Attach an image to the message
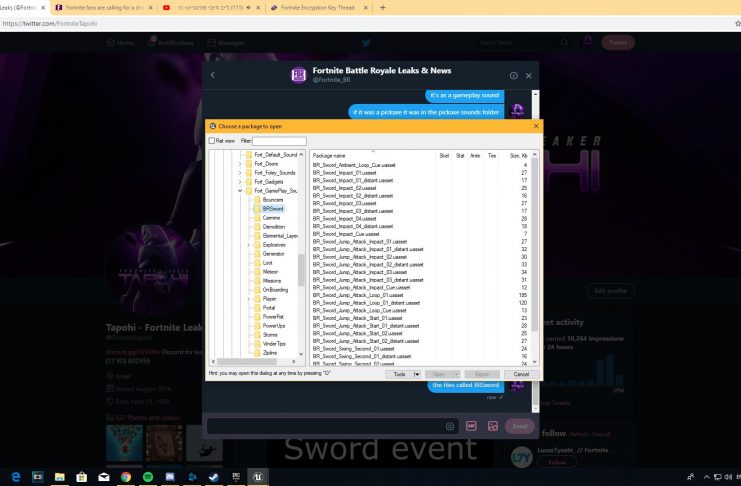Screen dimensions: 741x486 click(x=492, y=426)
